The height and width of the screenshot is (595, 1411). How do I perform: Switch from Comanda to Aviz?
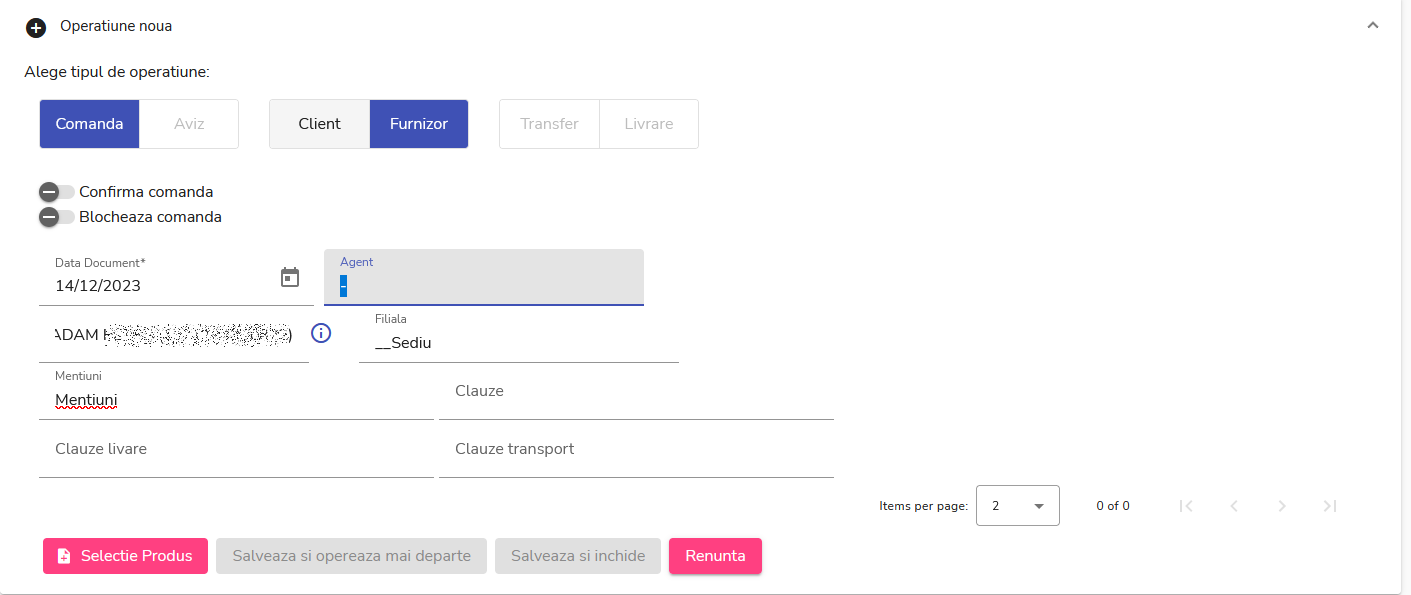[189, 123]
